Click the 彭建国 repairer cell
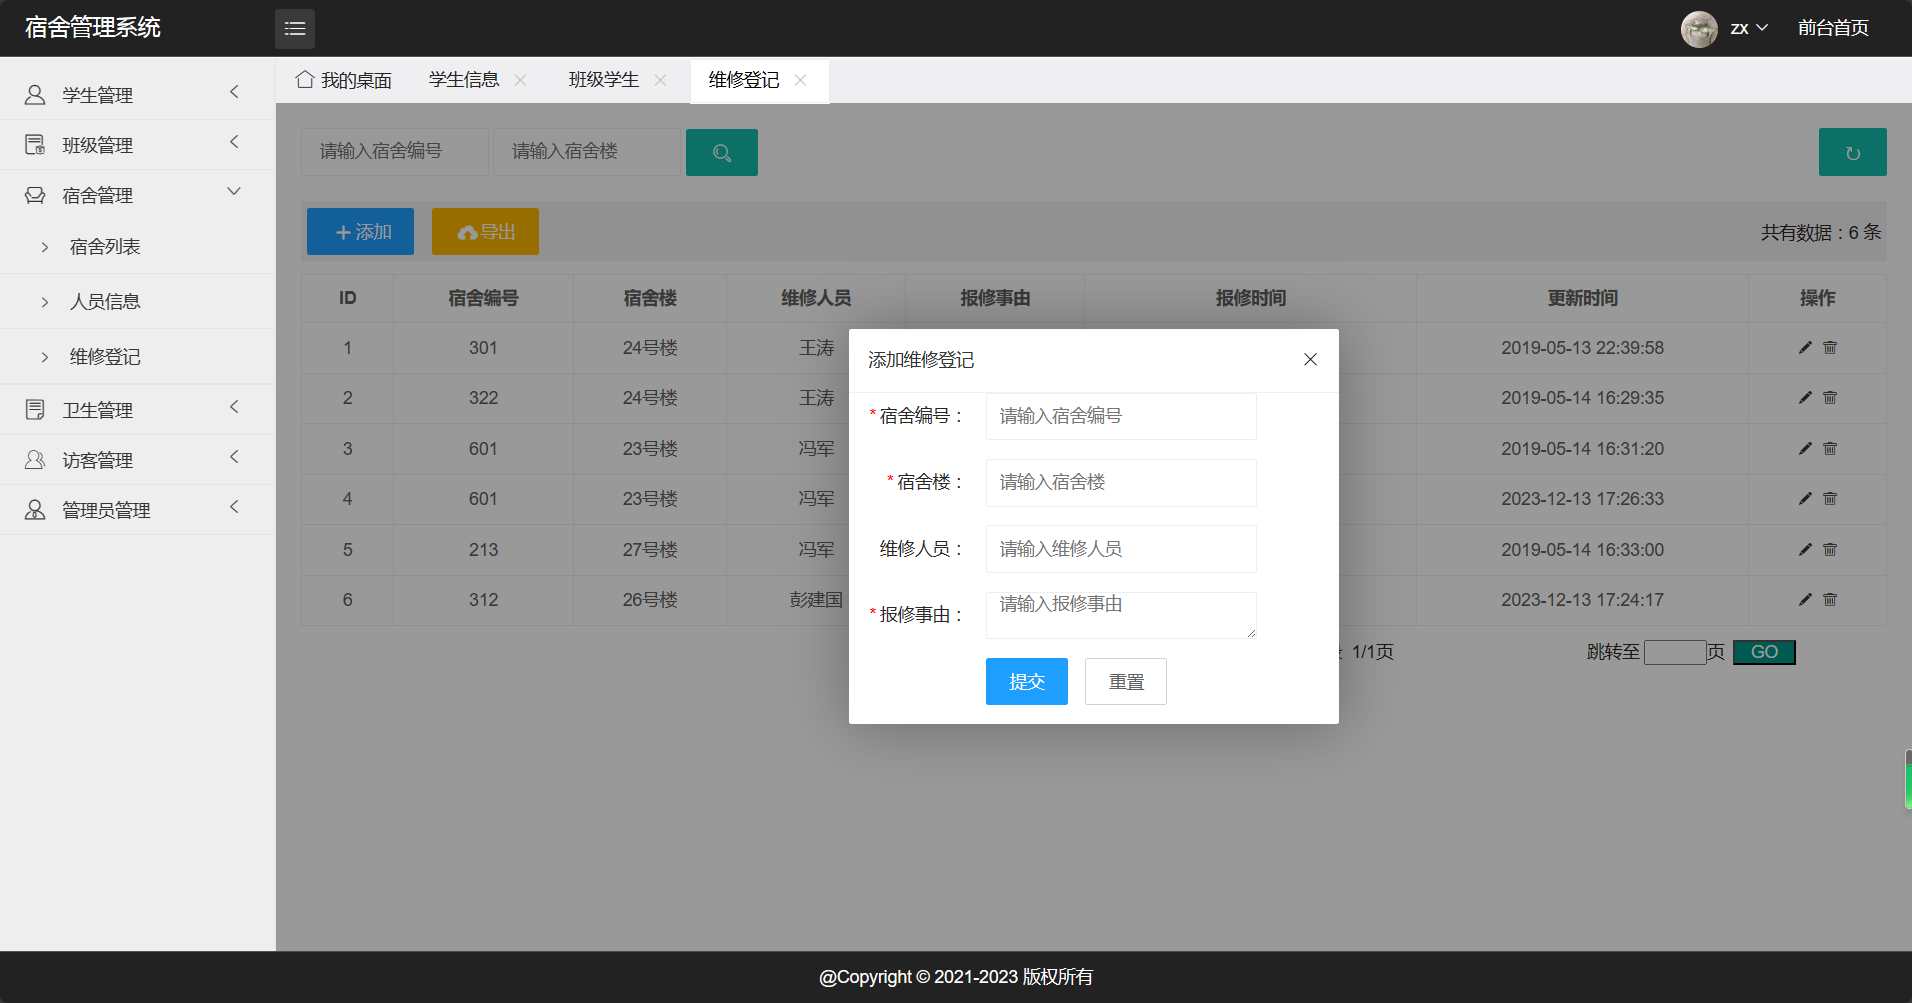 [x=816, y=600]
